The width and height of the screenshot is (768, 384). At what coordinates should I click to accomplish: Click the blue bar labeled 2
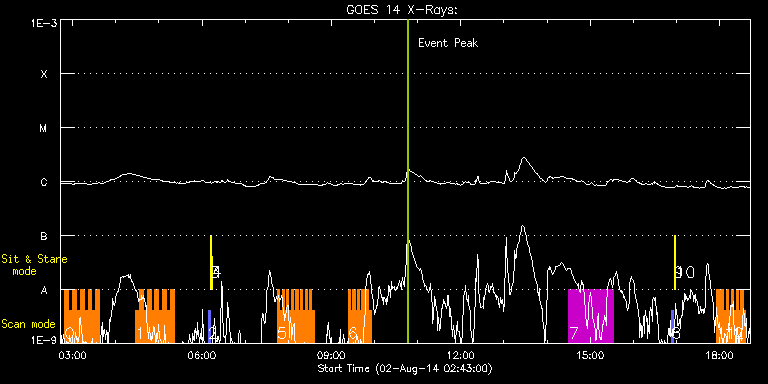click(x=210, y=326)
